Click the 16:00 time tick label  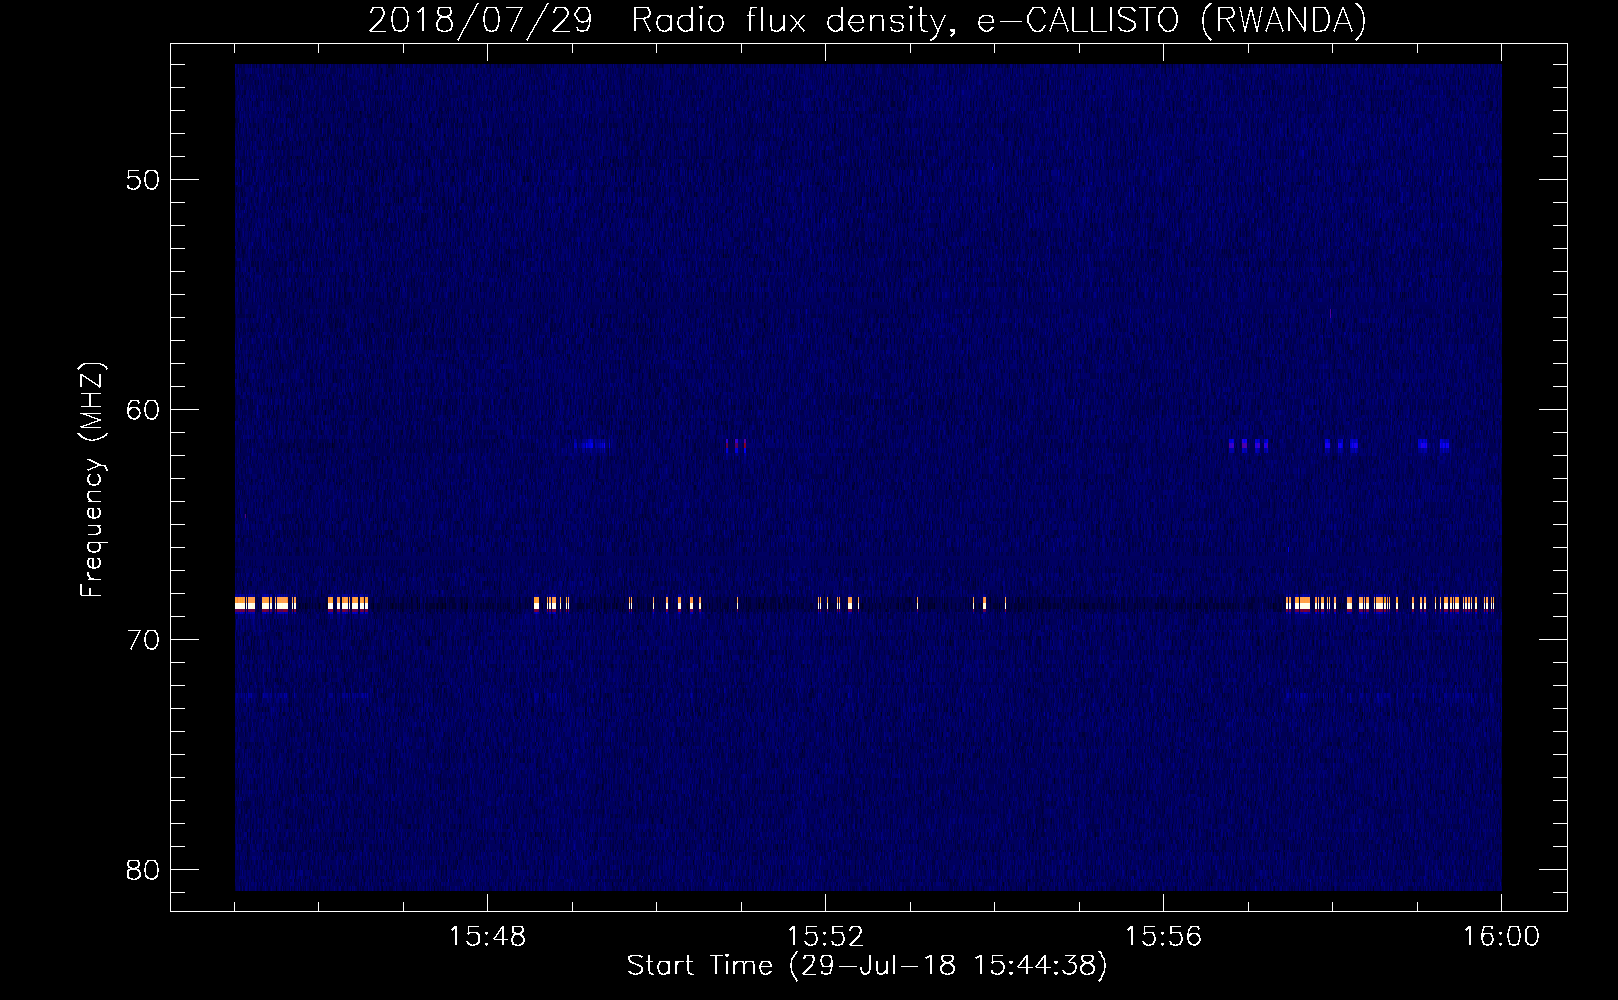(x=1501, y=937)
